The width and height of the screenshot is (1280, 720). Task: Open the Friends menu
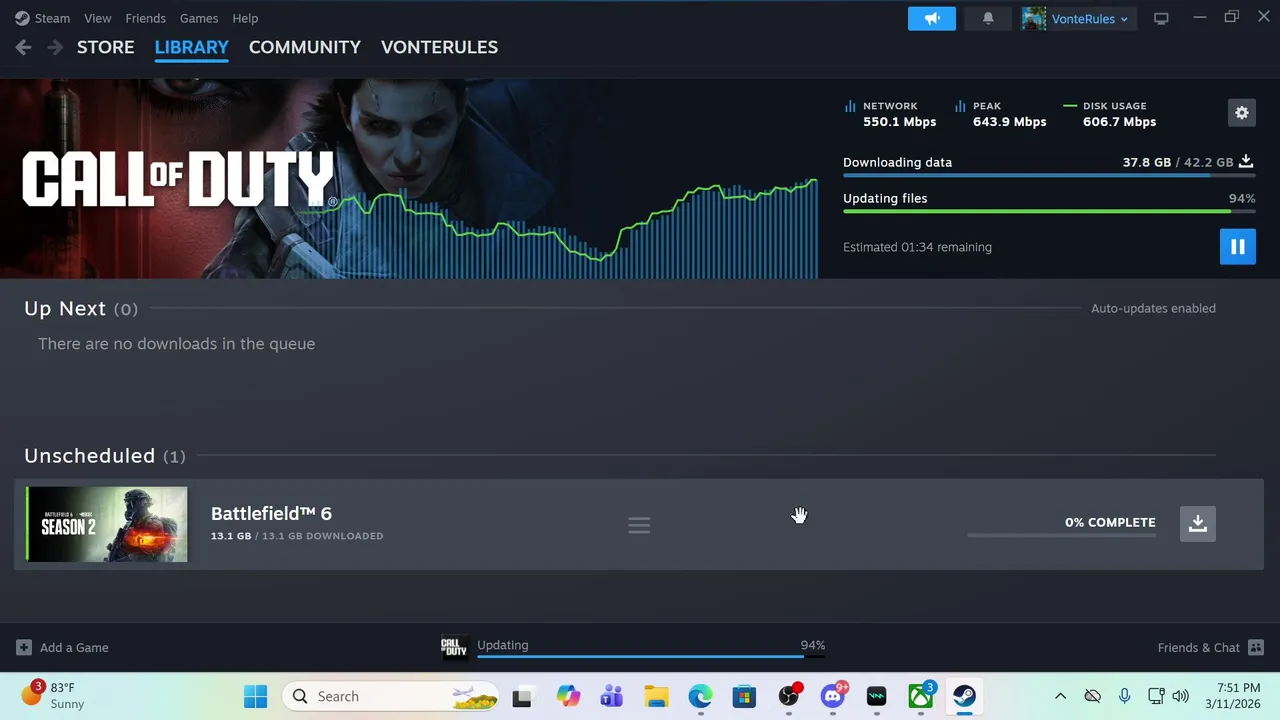[x=146, y=18]
